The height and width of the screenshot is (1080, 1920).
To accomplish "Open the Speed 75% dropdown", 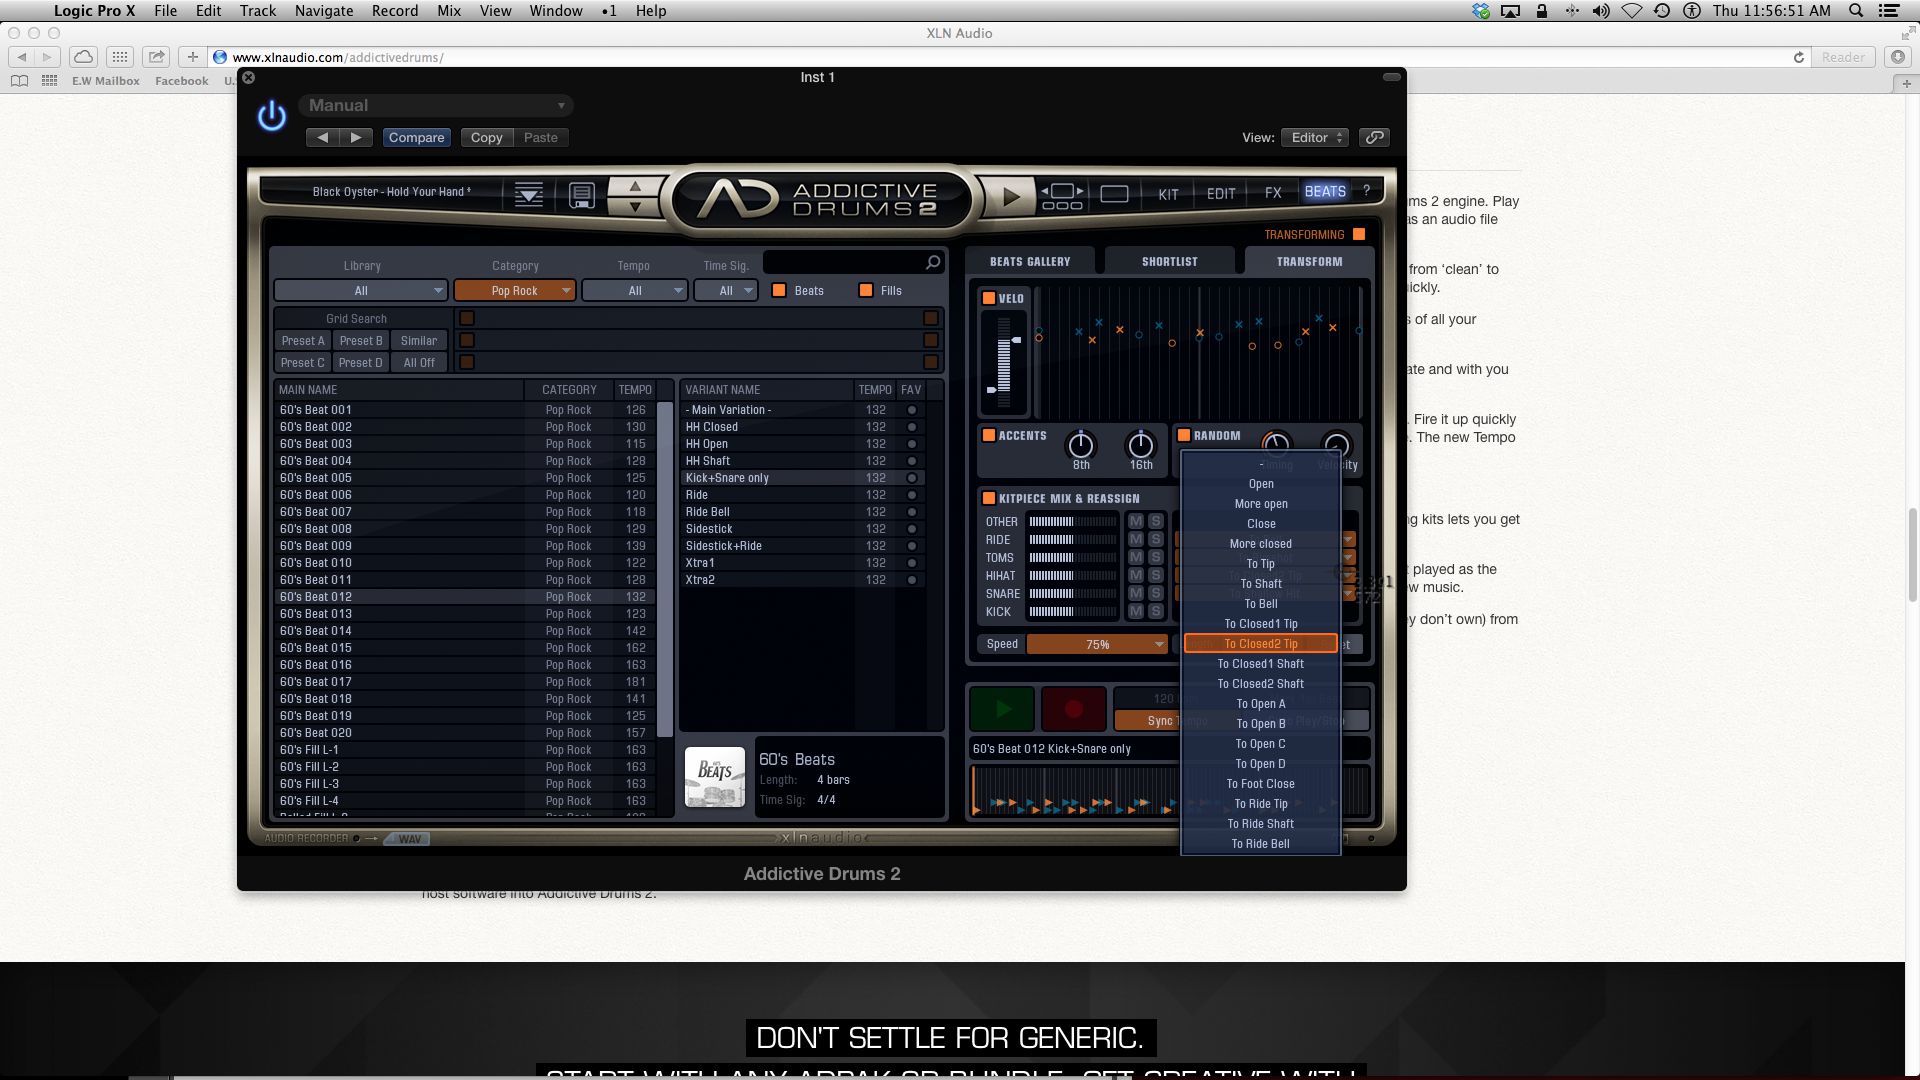I will [1097, 644].
